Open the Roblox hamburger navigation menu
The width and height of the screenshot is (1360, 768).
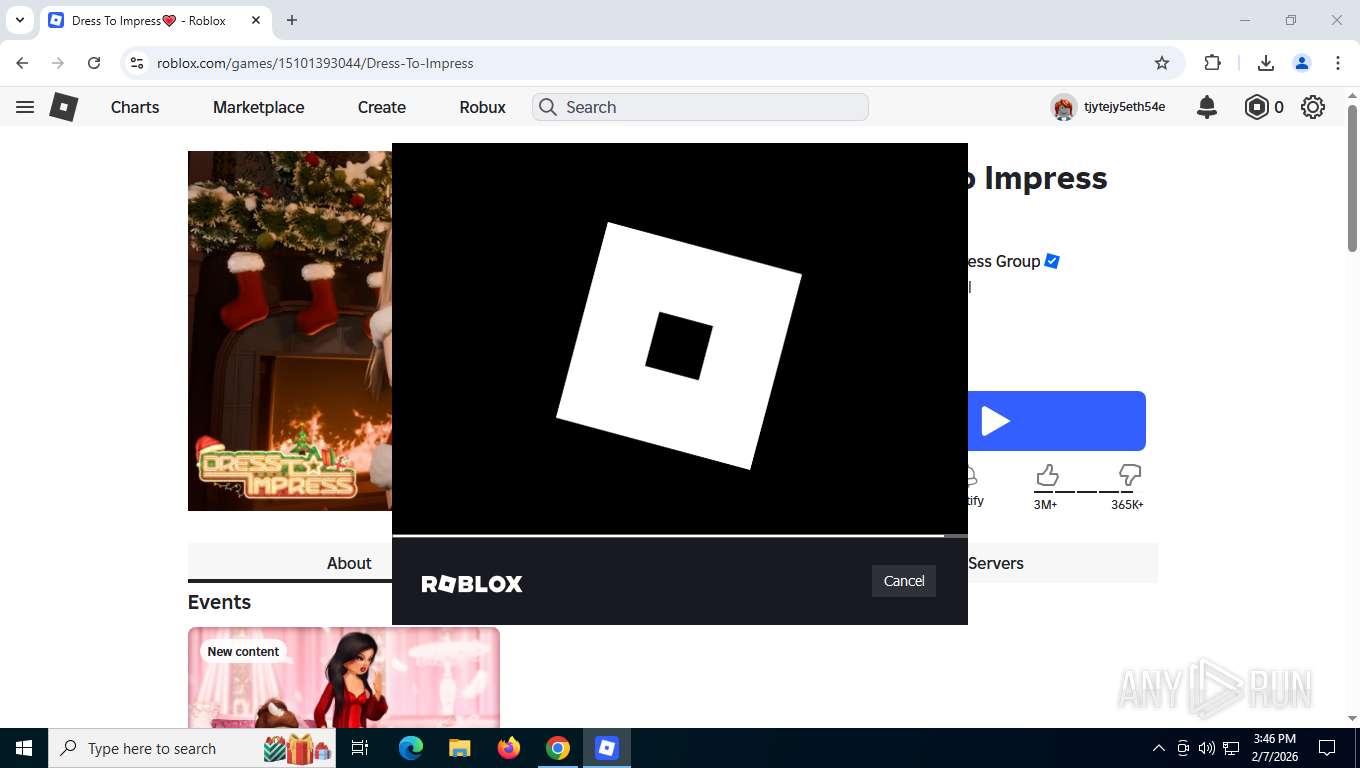25,107
